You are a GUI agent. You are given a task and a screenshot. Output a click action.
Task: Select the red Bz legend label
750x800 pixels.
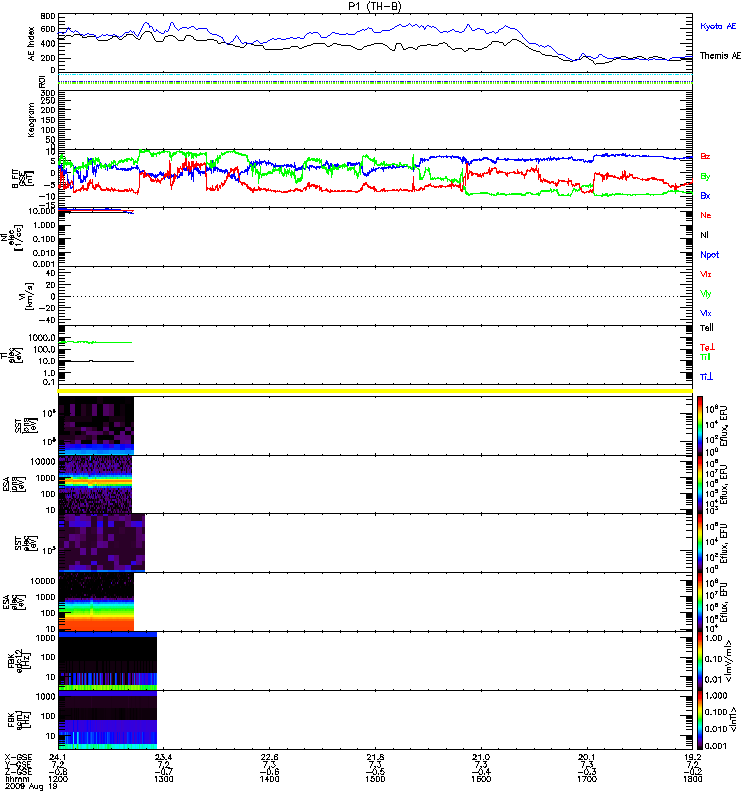point(706,156)
